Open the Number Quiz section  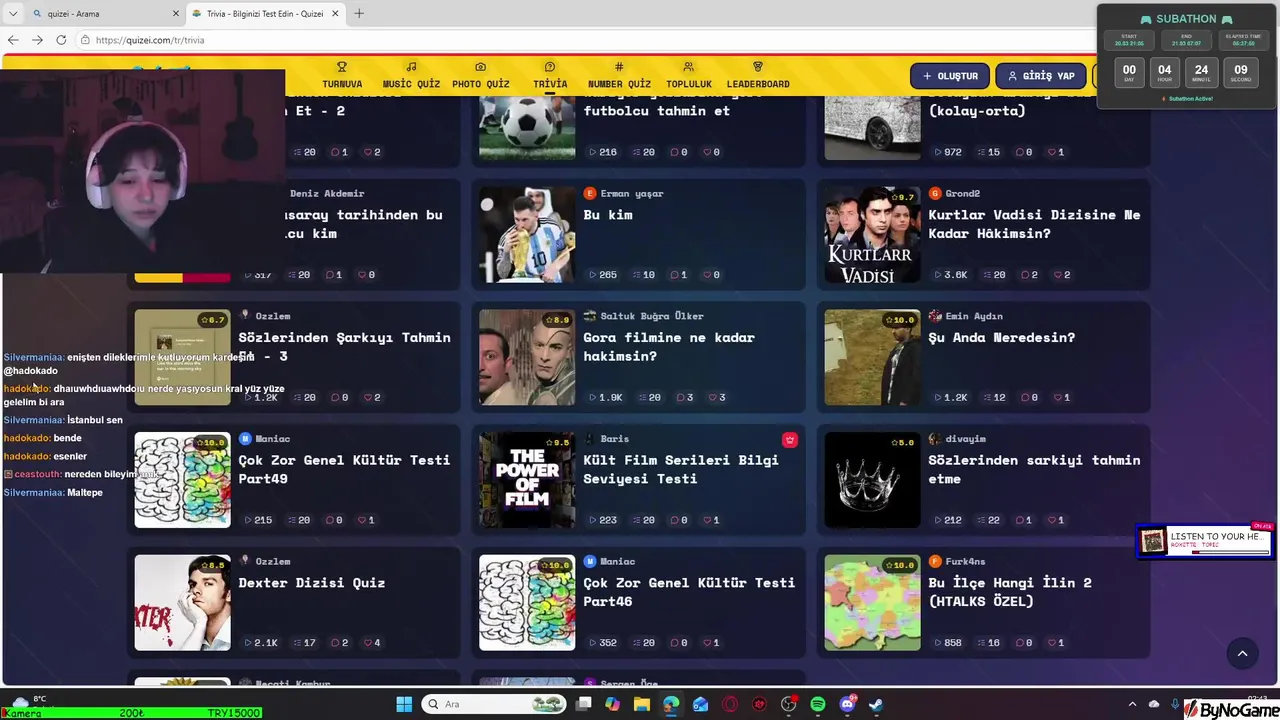click(619, 76)
